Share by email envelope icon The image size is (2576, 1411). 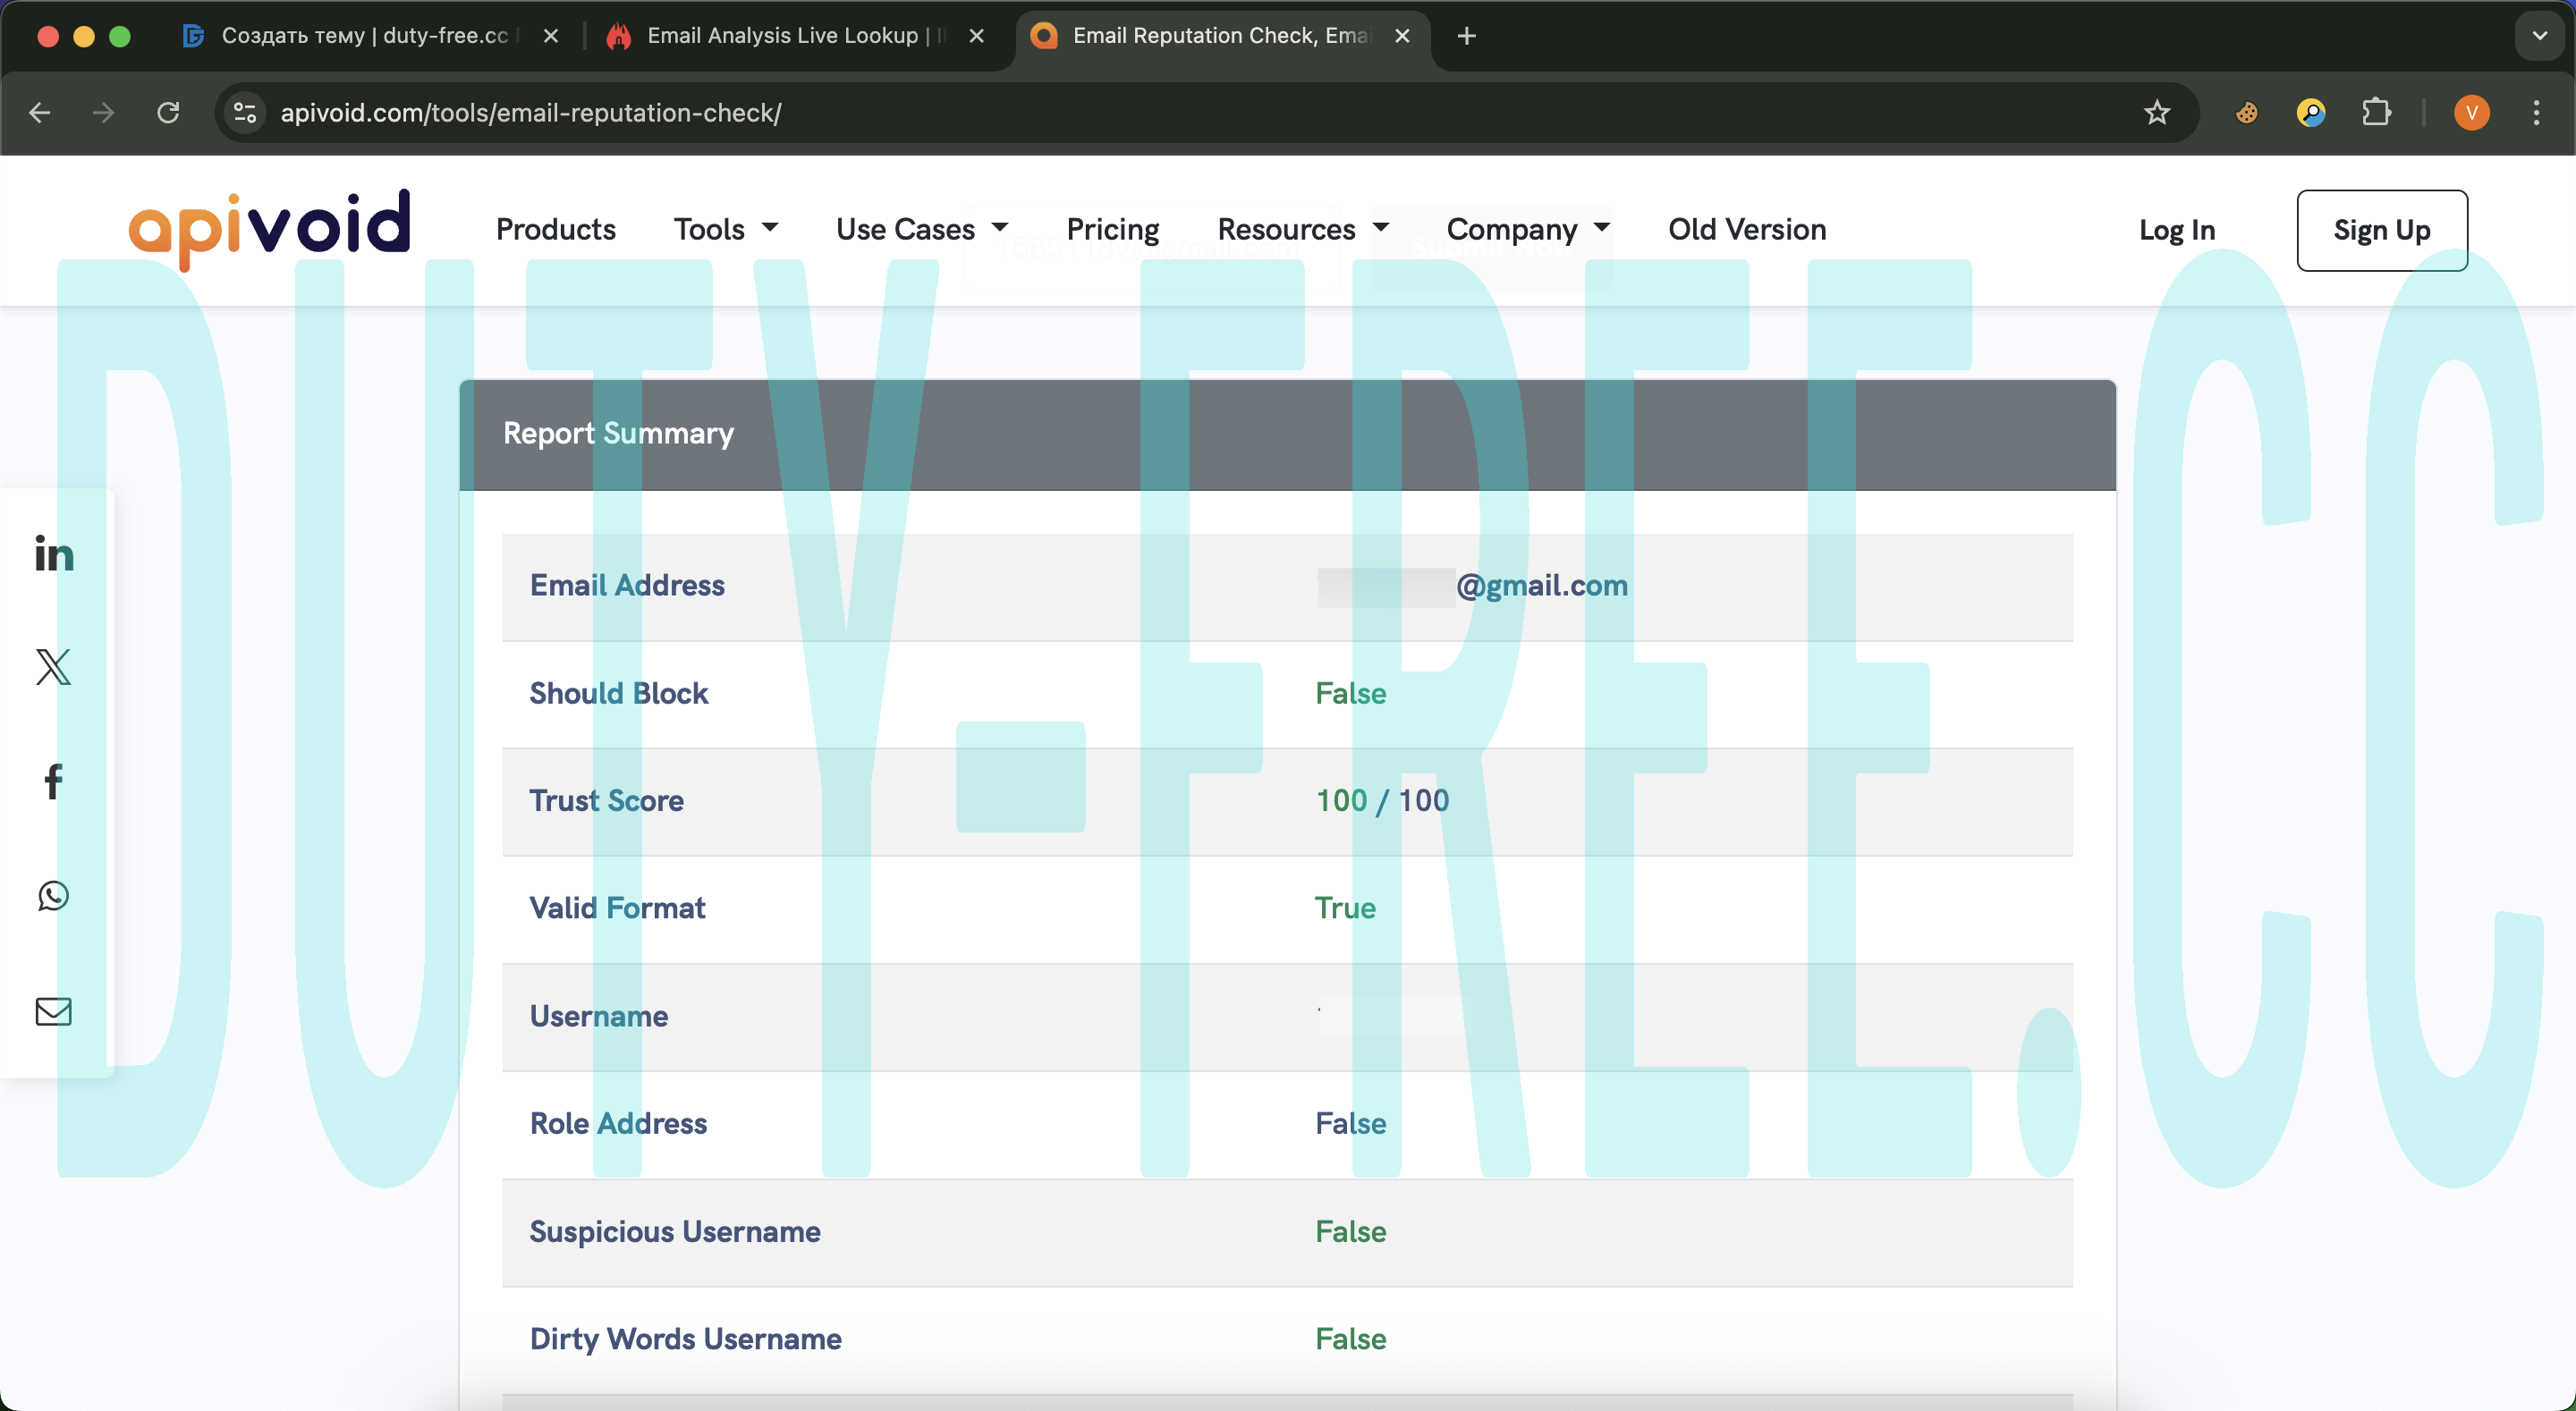click(53, 1011)
